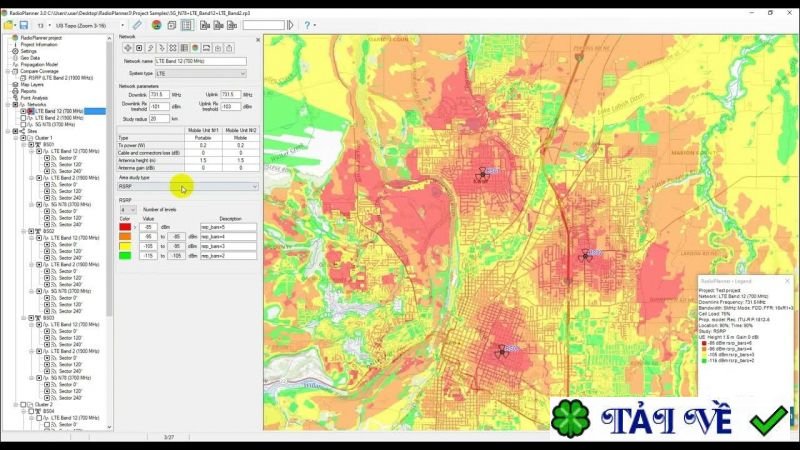Click the third icon in Network panel toolbar
The height and width of the screenshot is (450, 800).
point(151,48)
